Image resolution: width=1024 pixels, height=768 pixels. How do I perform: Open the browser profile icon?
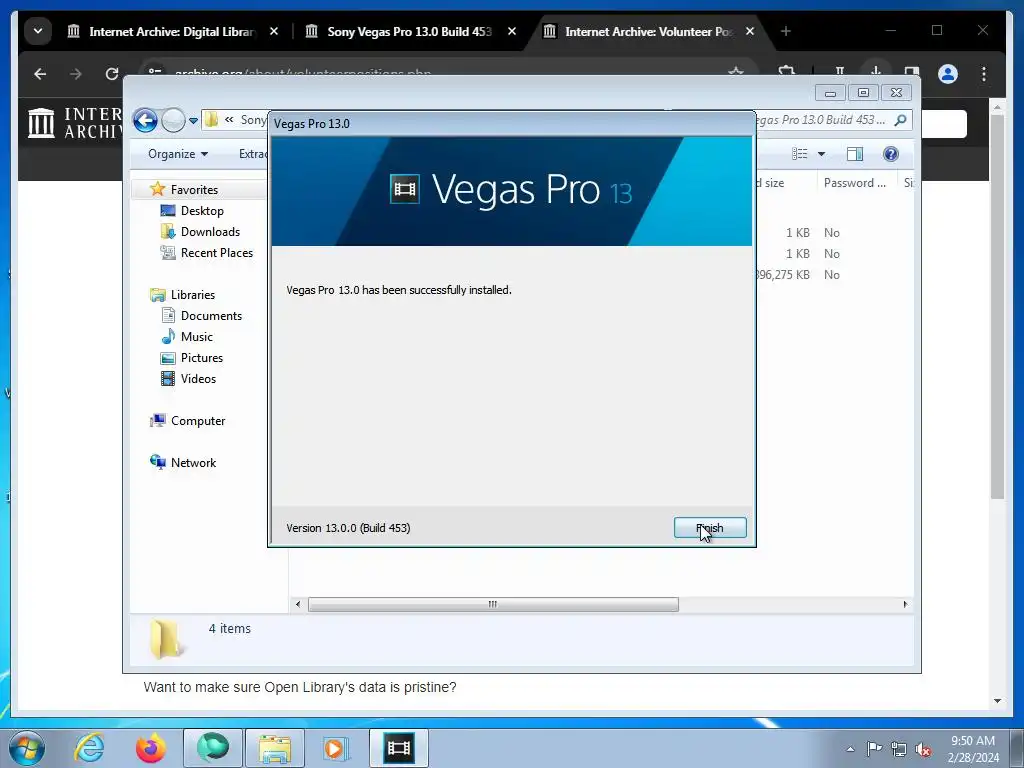pos(948,74)
